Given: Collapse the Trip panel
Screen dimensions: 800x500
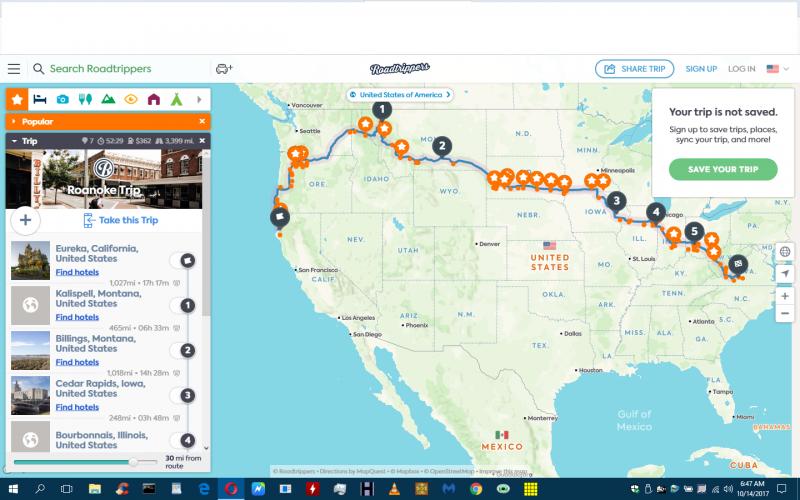Looking at the screenshot, I should tap(13, 141).
